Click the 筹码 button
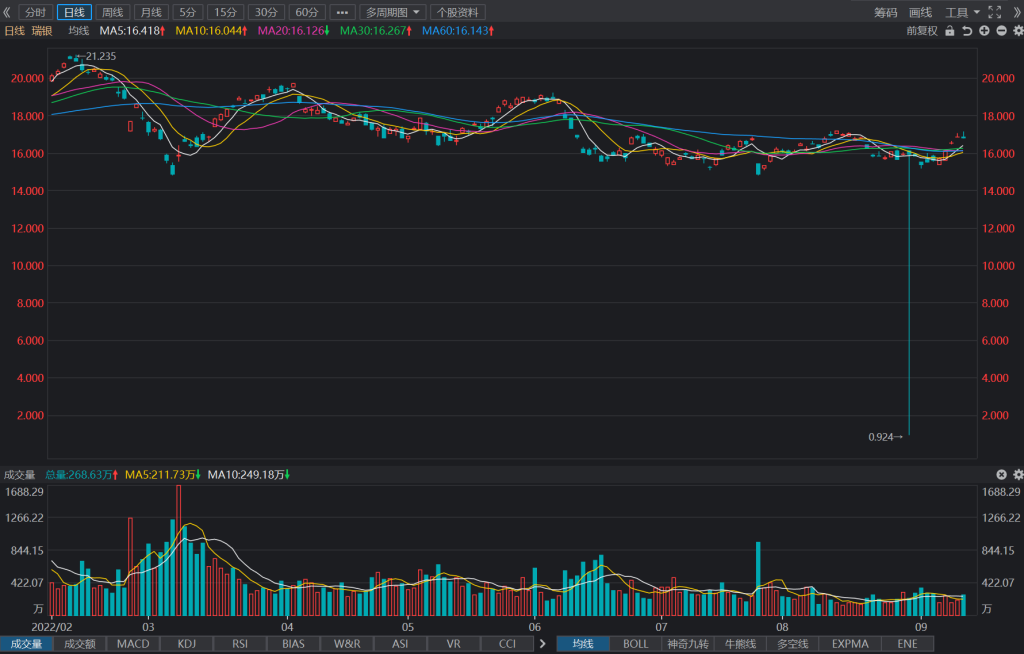Viewport: 1024px width, 654px height. 886,12
